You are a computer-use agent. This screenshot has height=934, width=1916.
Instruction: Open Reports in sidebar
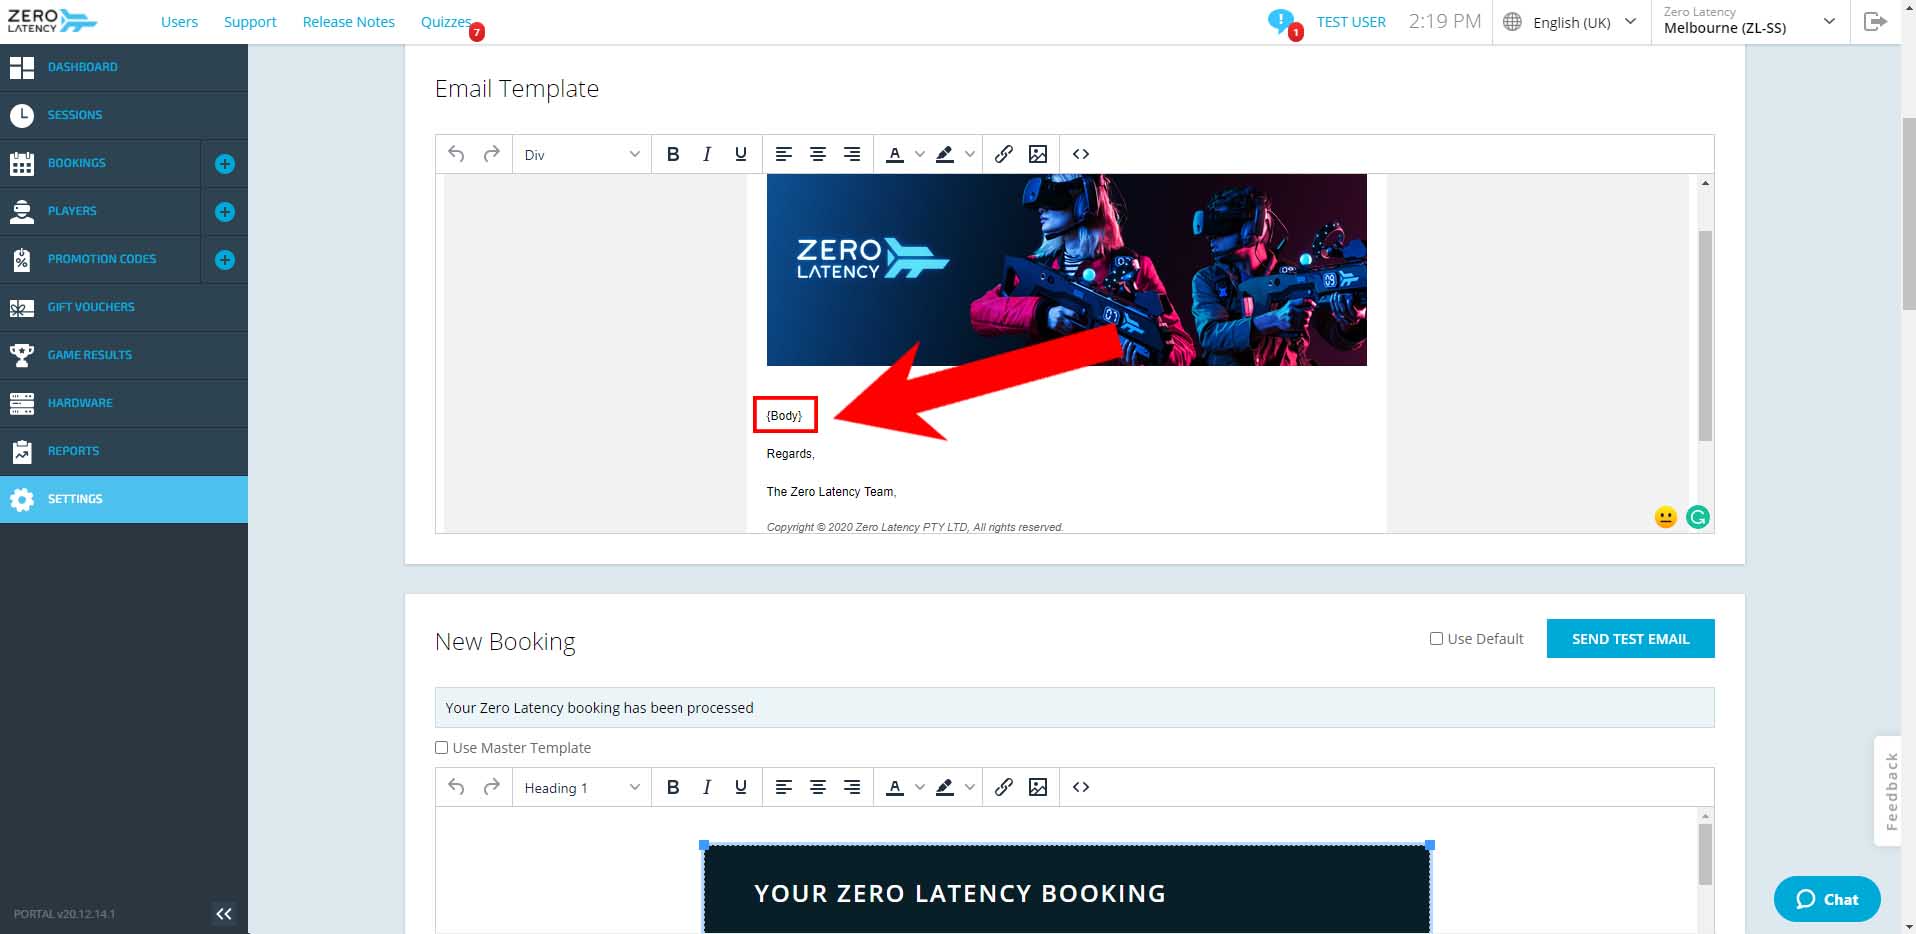click(x=124, y=451)
